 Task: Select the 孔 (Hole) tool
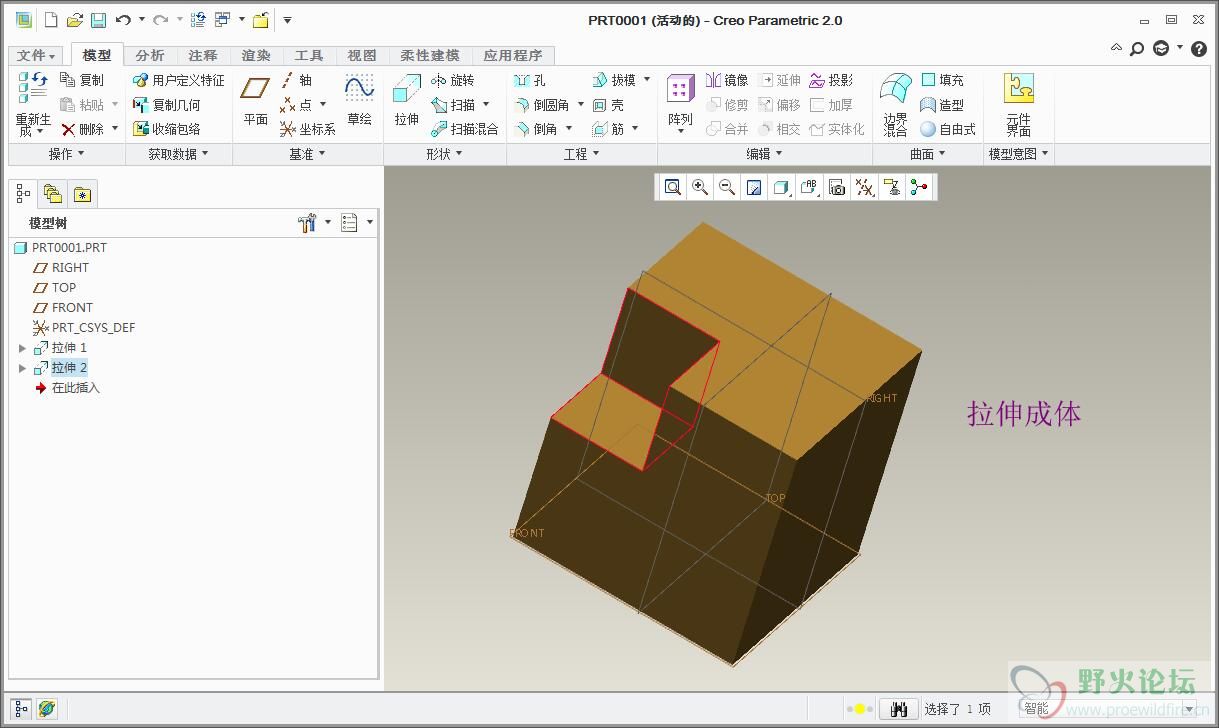pos(529,80)
